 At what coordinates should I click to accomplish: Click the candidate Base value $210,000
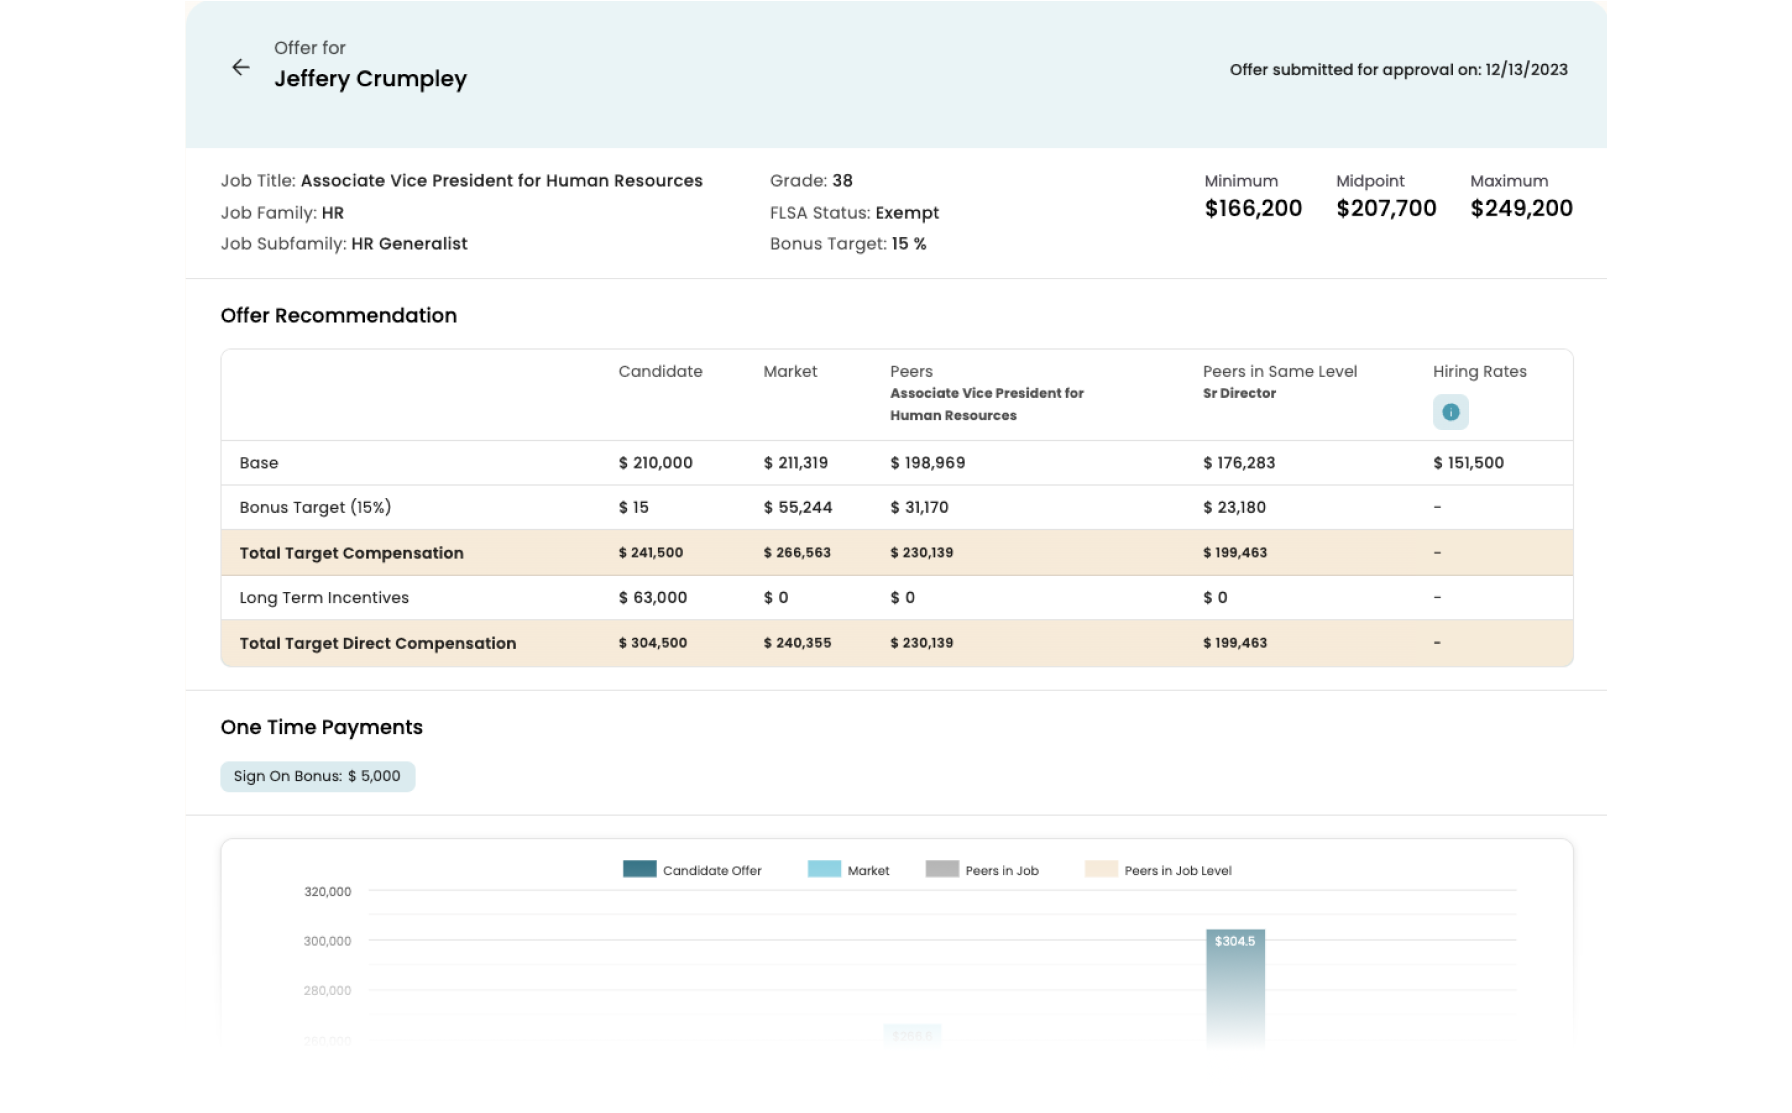pos(655,463)
